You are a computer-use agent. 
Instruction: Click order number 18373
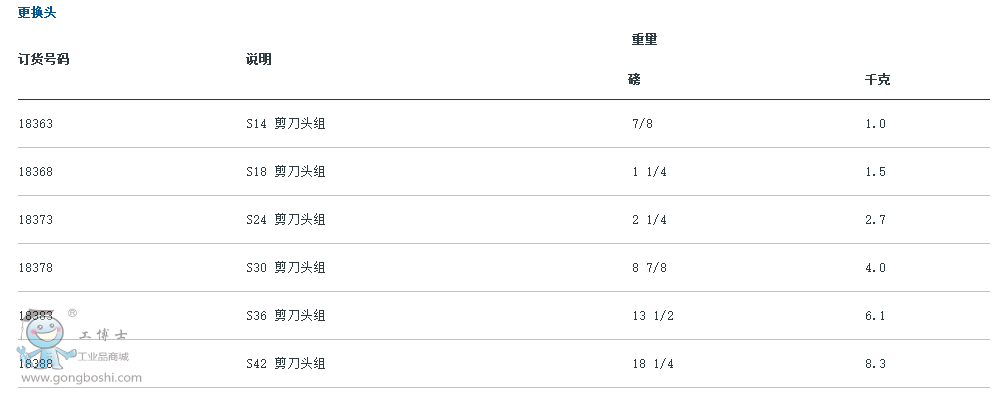35,220
